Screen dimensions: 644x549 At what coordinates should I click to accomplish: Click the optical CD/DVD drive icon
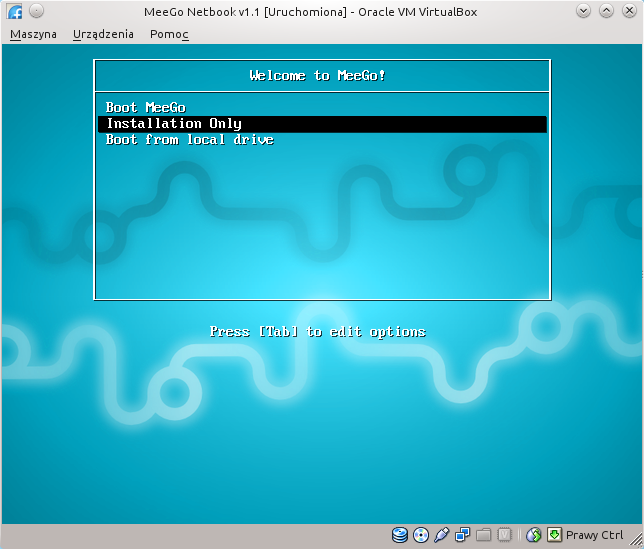[x=421, y=535]
